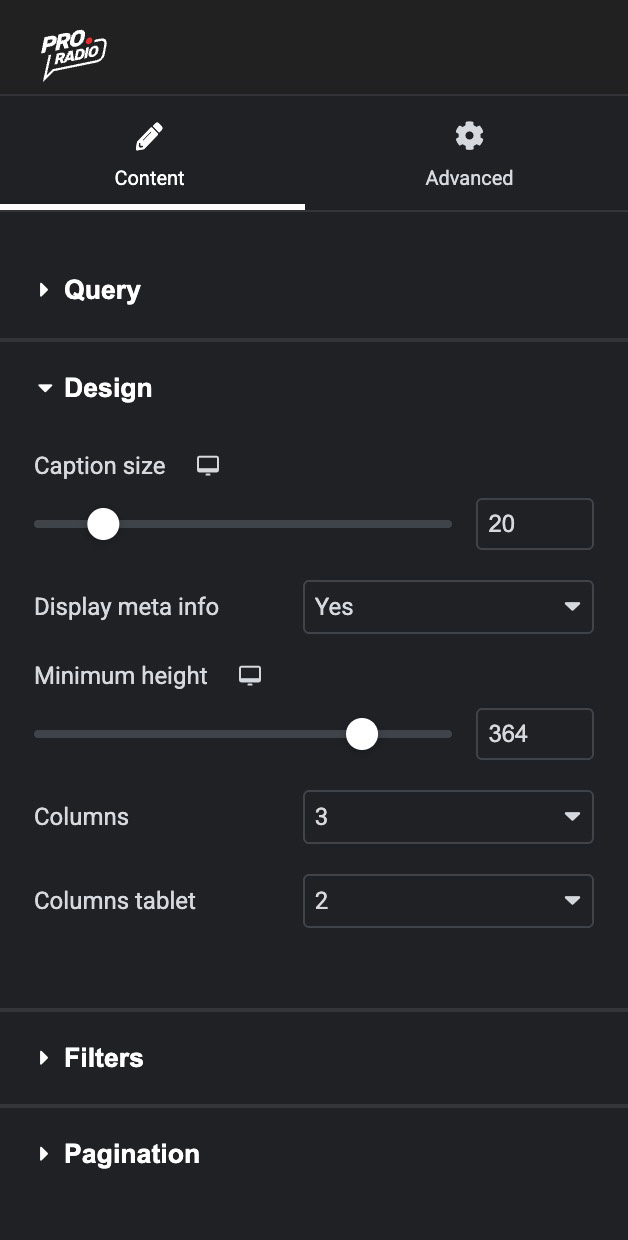Click the Advanced gear icon
Viewport: 628px width, 1240px height.
[469, 136]
